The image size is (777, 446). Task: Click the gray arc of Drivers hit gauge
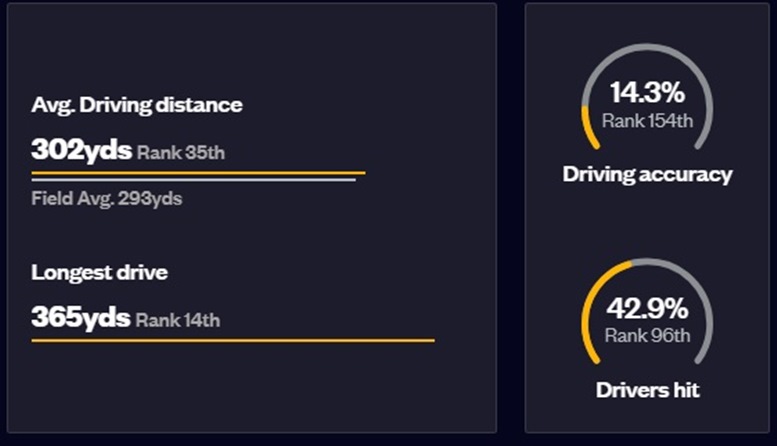pyautogui.click(x=705, y=292)
